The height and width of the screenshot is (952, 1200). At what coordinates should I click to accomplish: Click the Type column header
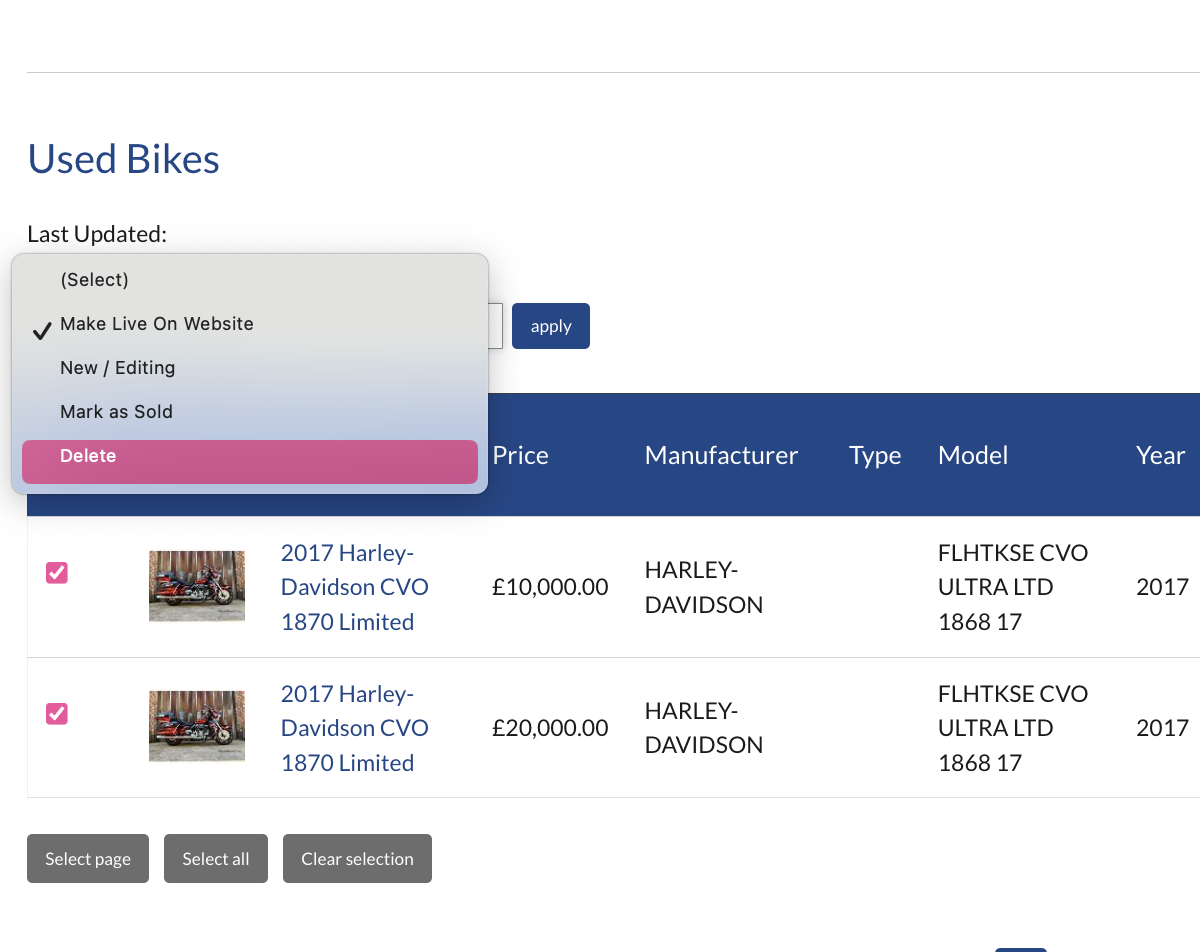pos(875,456)
